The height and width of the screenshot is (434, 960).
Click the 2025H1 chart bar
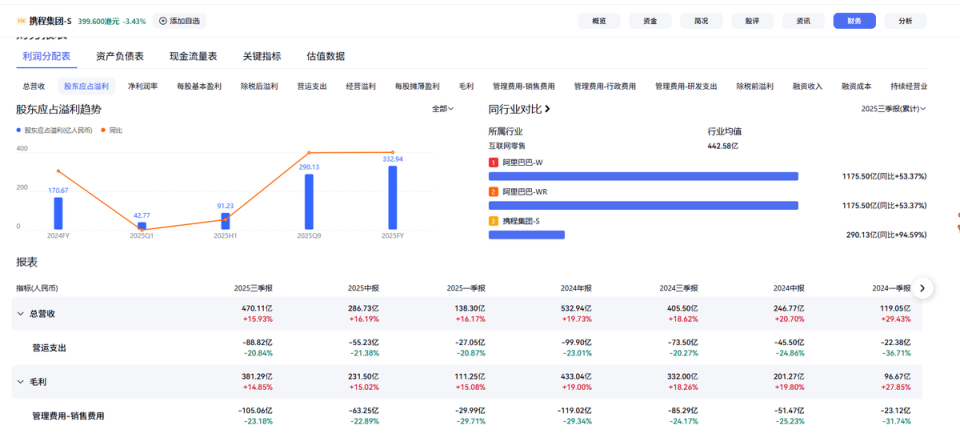click(x=225, y=221)
